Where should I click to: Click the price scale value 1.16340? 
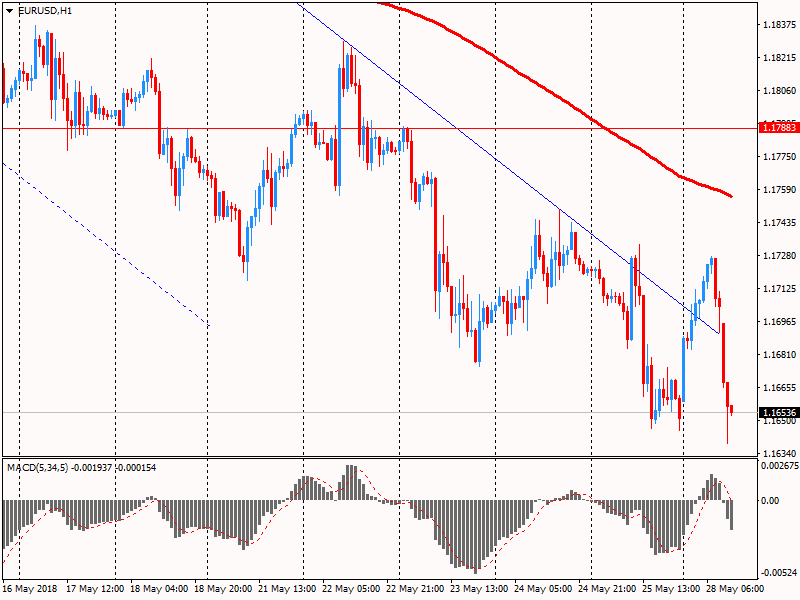779,454
